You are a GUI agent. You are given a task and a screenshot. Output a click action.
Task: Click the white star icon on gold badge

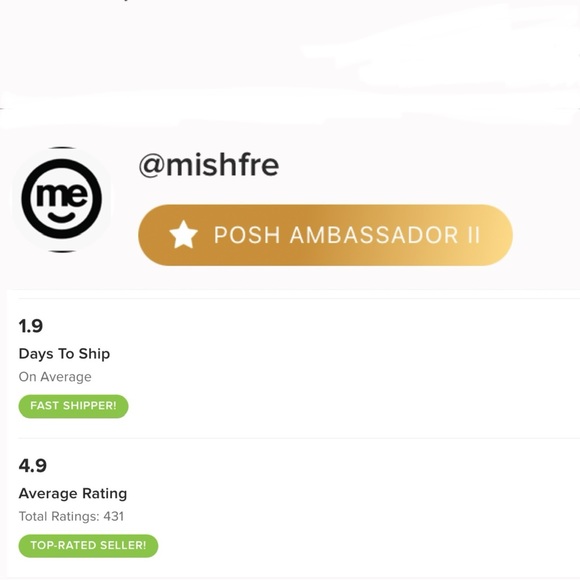(183, 235)
